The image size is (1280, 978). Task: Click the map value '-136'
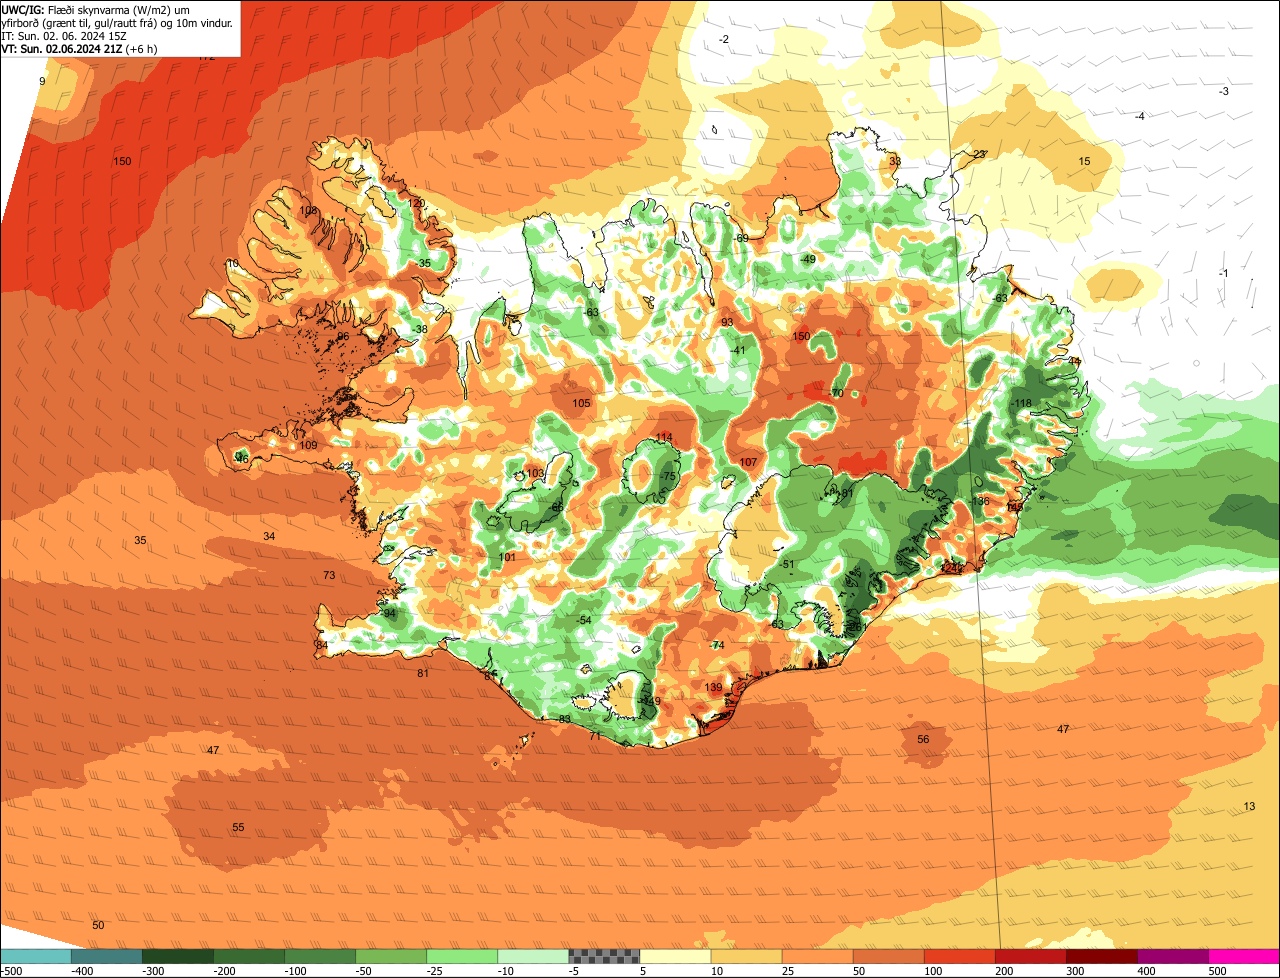tap(979, 501)
